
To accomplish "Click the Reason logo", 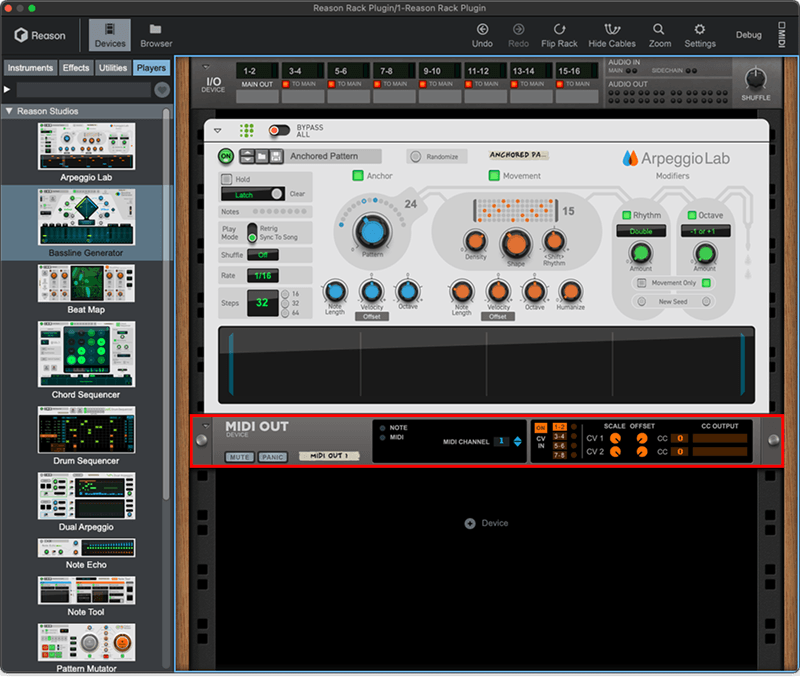I will 40,35.
